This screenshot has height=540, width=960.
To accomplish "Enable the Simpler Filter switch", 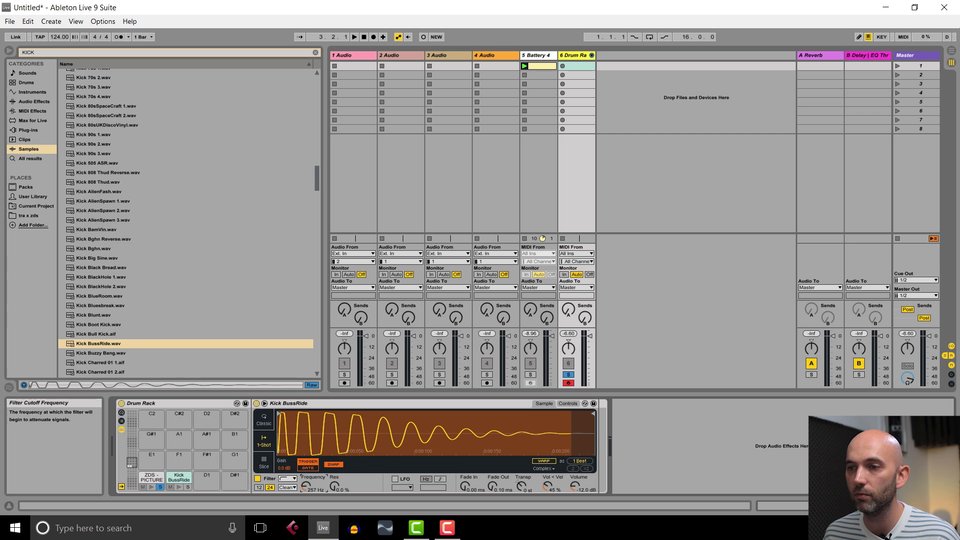I will (257, 479).
